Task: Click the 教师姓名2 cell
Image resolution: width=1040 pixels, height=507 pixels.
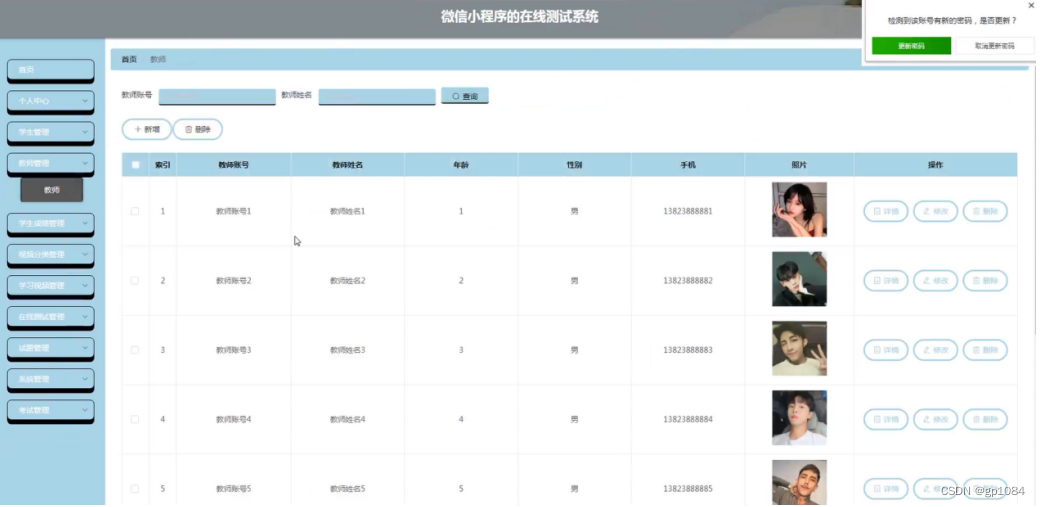Action: click(x=348, y=281)
